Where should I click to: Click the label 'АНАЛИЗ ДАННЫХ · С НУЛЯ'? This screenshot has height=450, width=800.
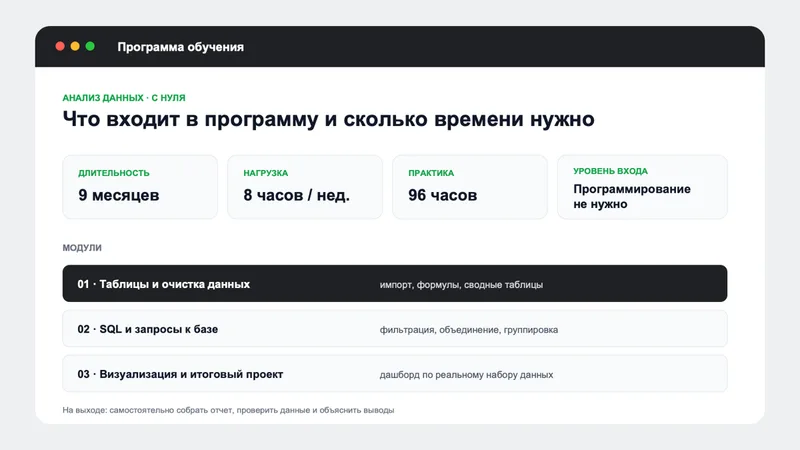click(124, 98)
